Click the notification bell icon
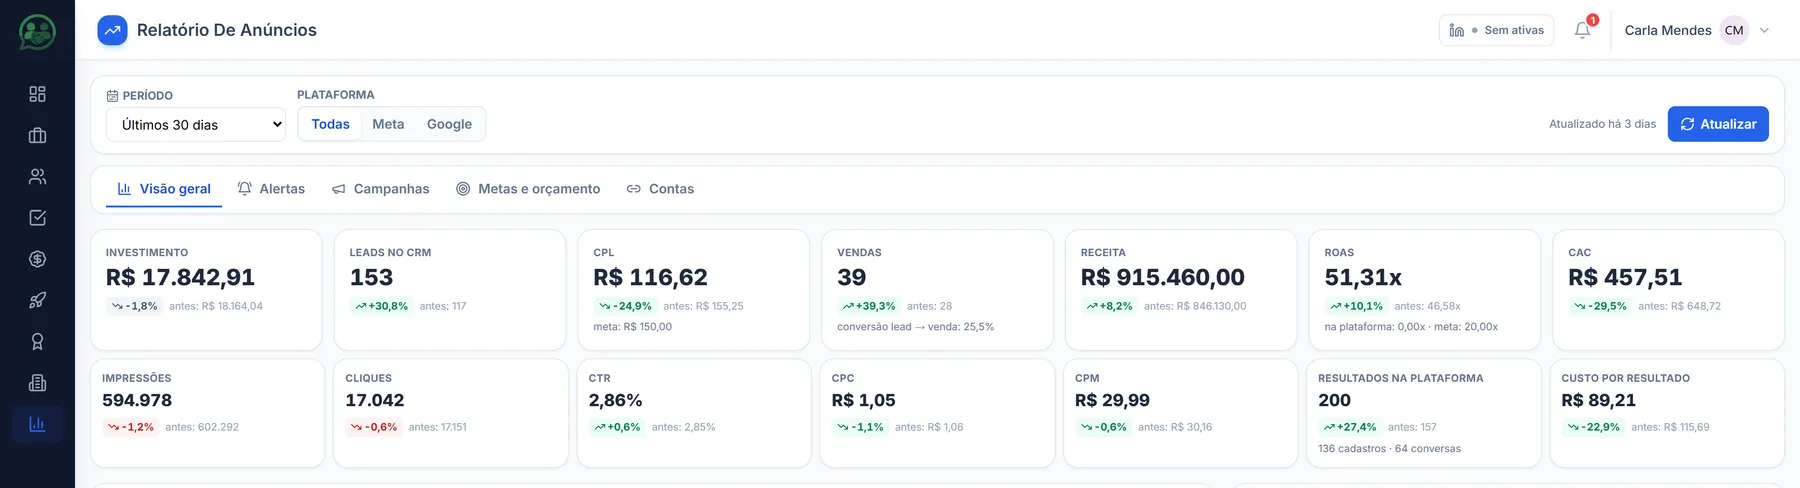This screenshot has height=488, width=1800. click(x=1582, y=30)
